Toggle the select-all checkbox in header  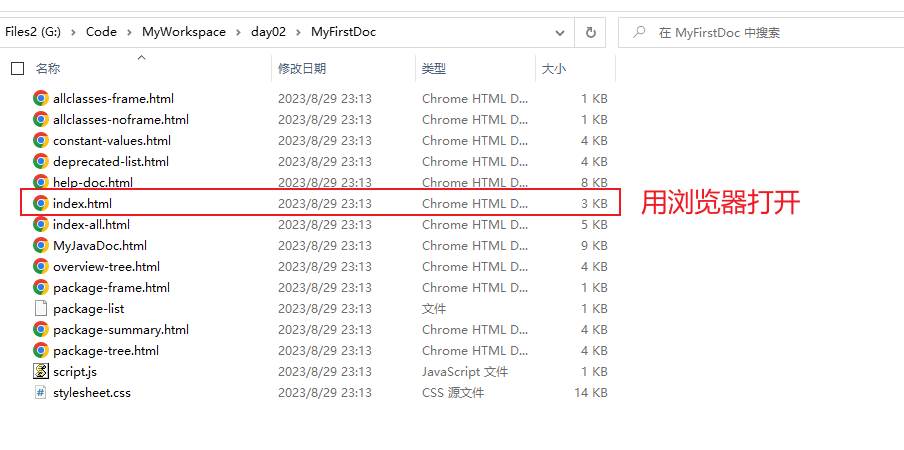17,69
